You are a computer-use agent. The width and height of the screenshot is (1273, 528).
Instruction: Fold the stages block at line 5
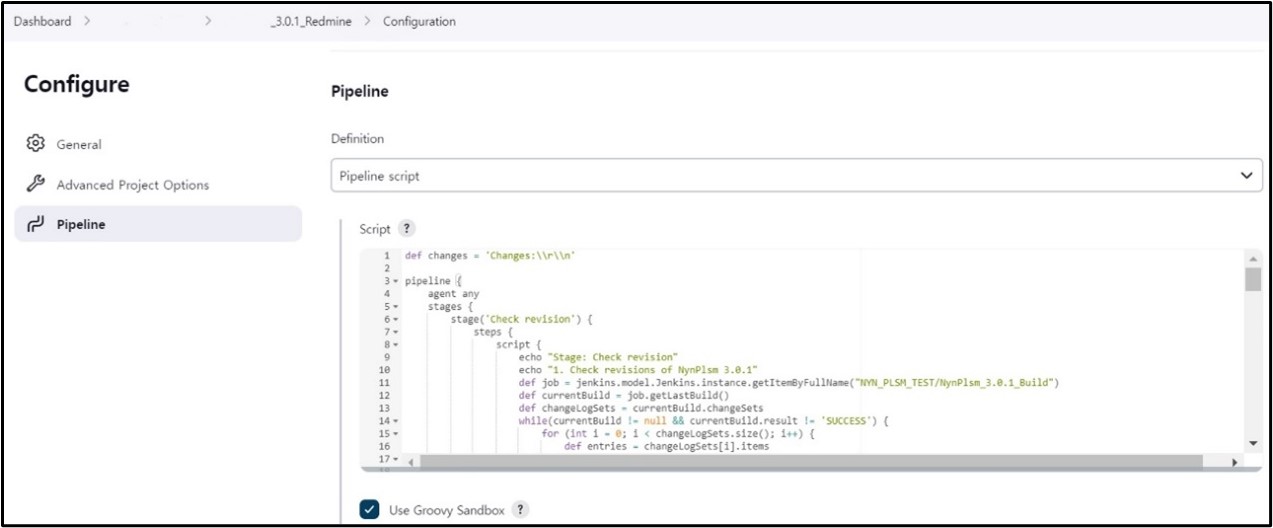pyautogui.click(x=396, y=307)
